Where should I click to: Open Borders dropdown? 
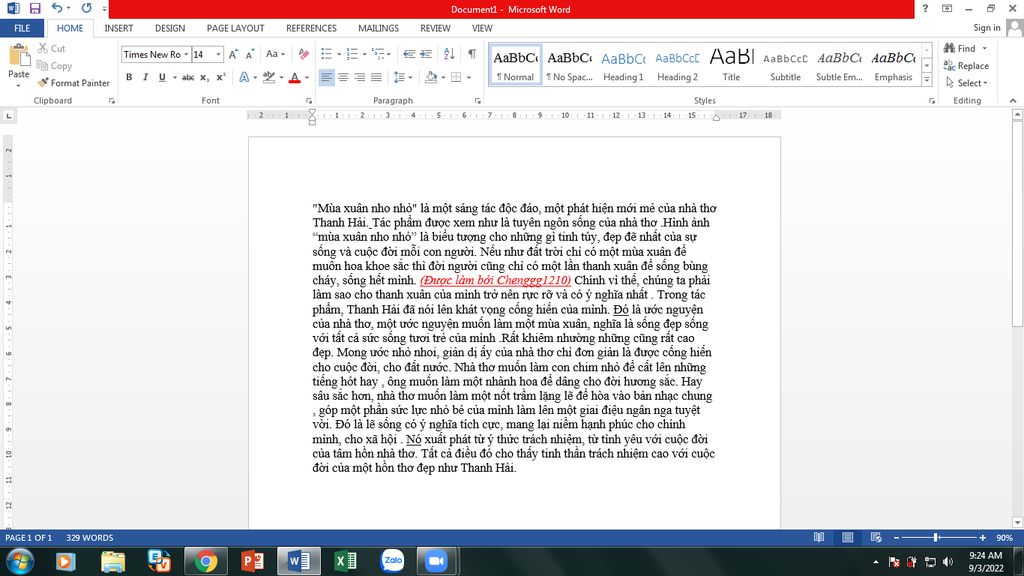click(x=468, y=78)
